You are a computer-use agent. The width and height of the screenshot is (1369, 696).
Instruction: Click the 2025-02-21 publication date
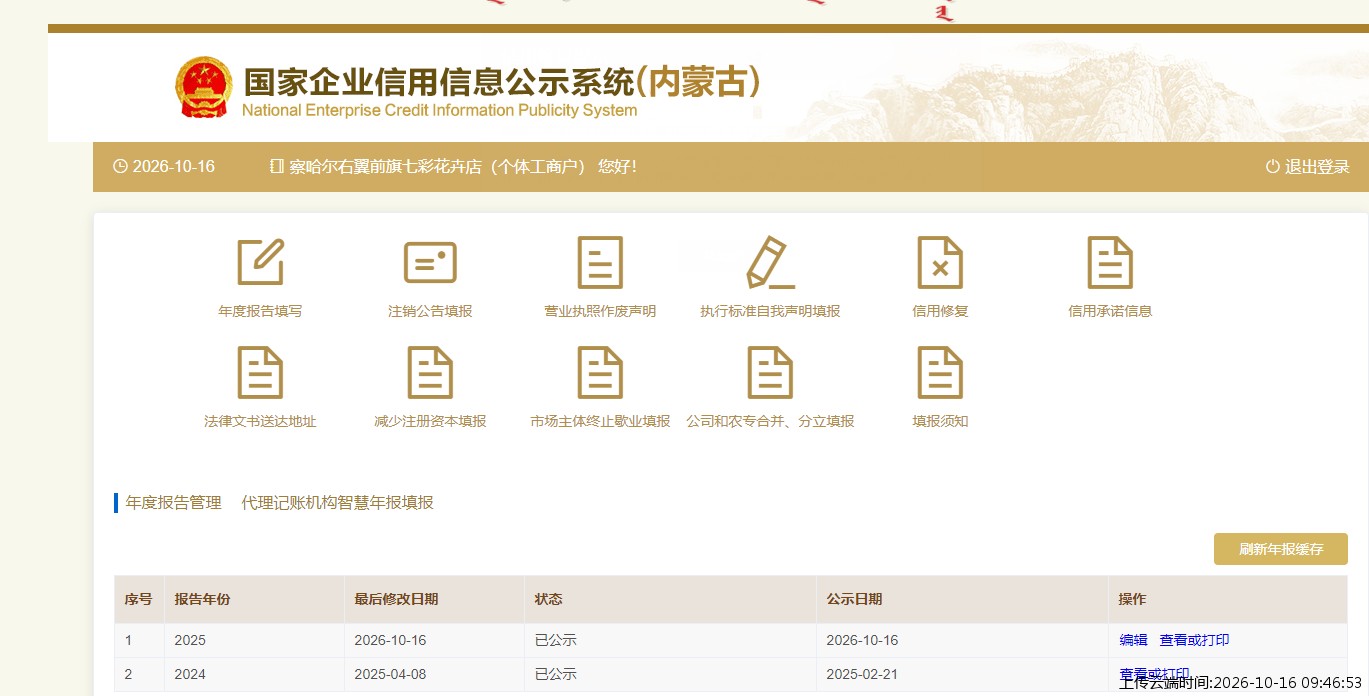pos(862,674)
